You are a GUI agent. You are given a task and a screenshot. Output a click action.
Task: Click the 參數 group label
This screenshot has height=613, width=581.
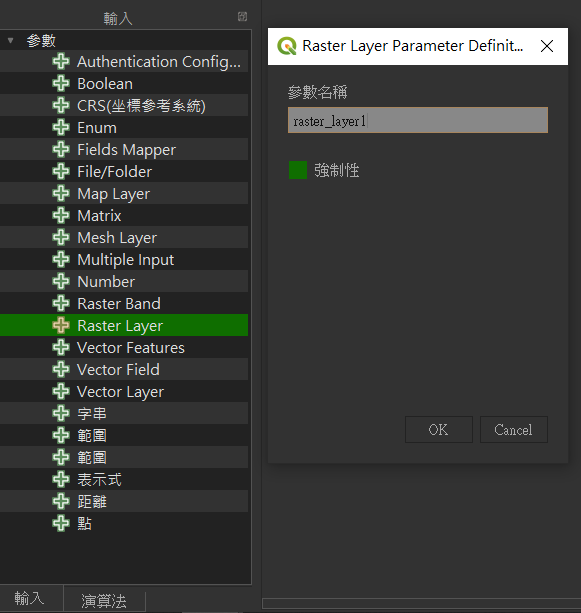coord(41,40)
